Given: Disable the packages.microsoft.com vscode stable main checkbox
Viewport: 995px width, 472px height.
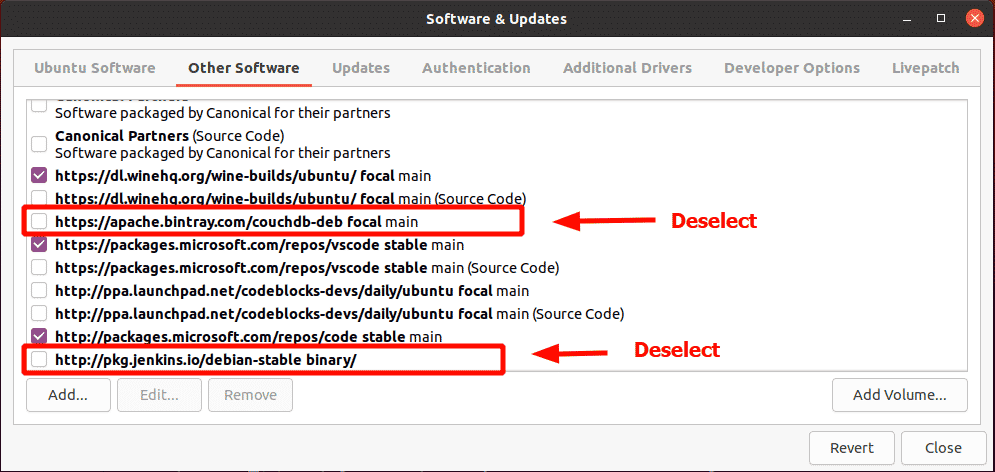Looking at the screenshot, I should [x=39, y=244].
